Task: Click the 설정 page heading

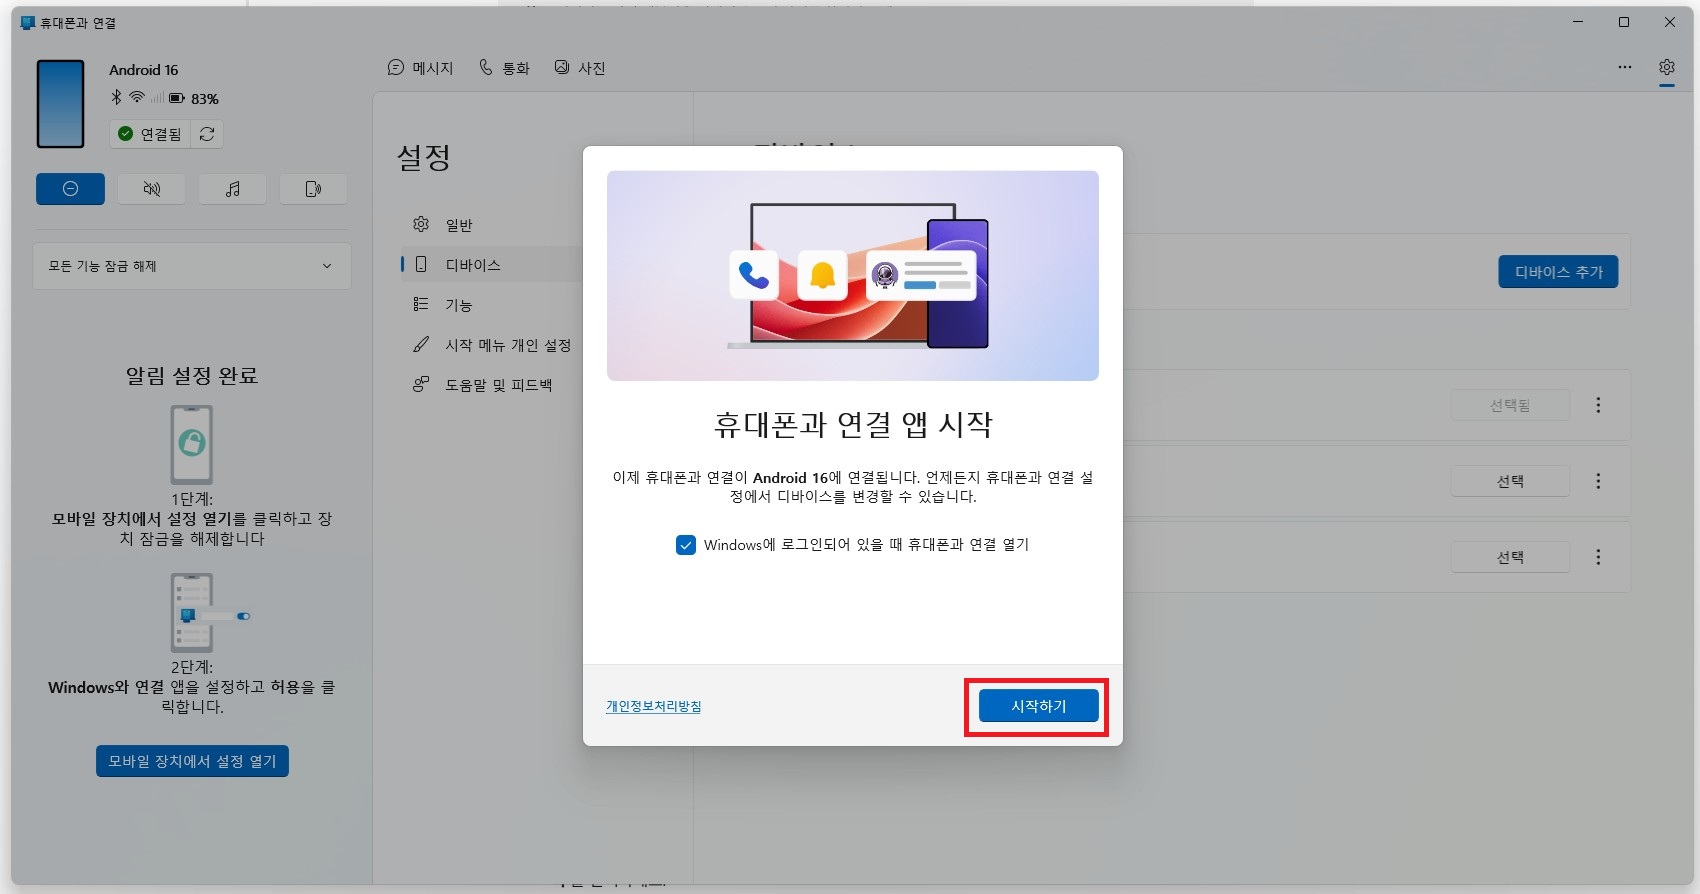Action: pos(424,157)
